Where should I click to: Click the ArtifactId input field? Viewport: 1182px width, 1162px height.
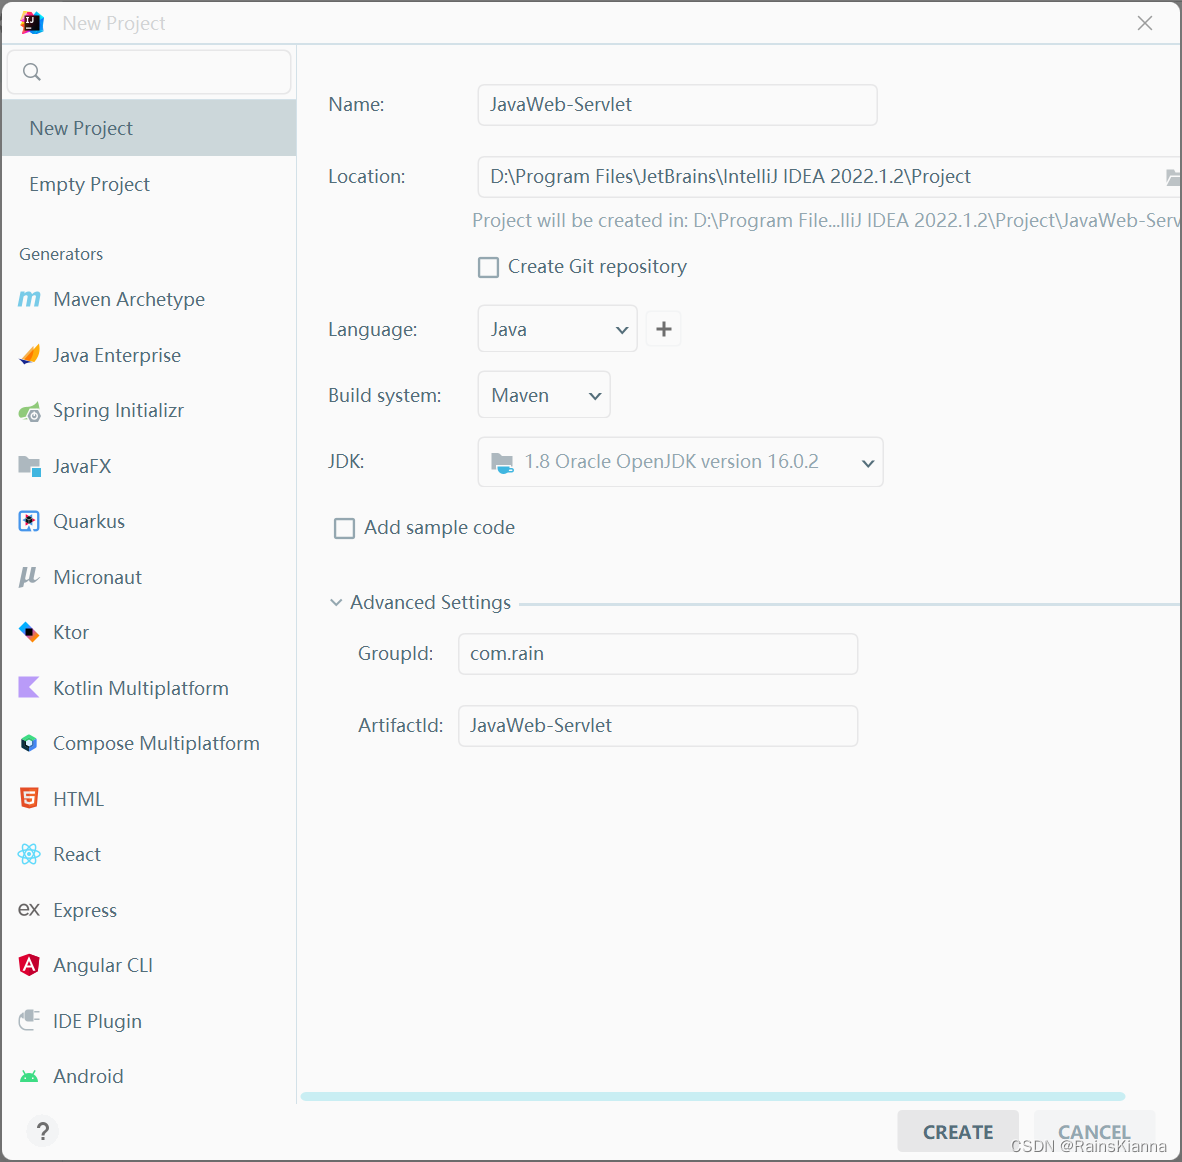[657, 725]
